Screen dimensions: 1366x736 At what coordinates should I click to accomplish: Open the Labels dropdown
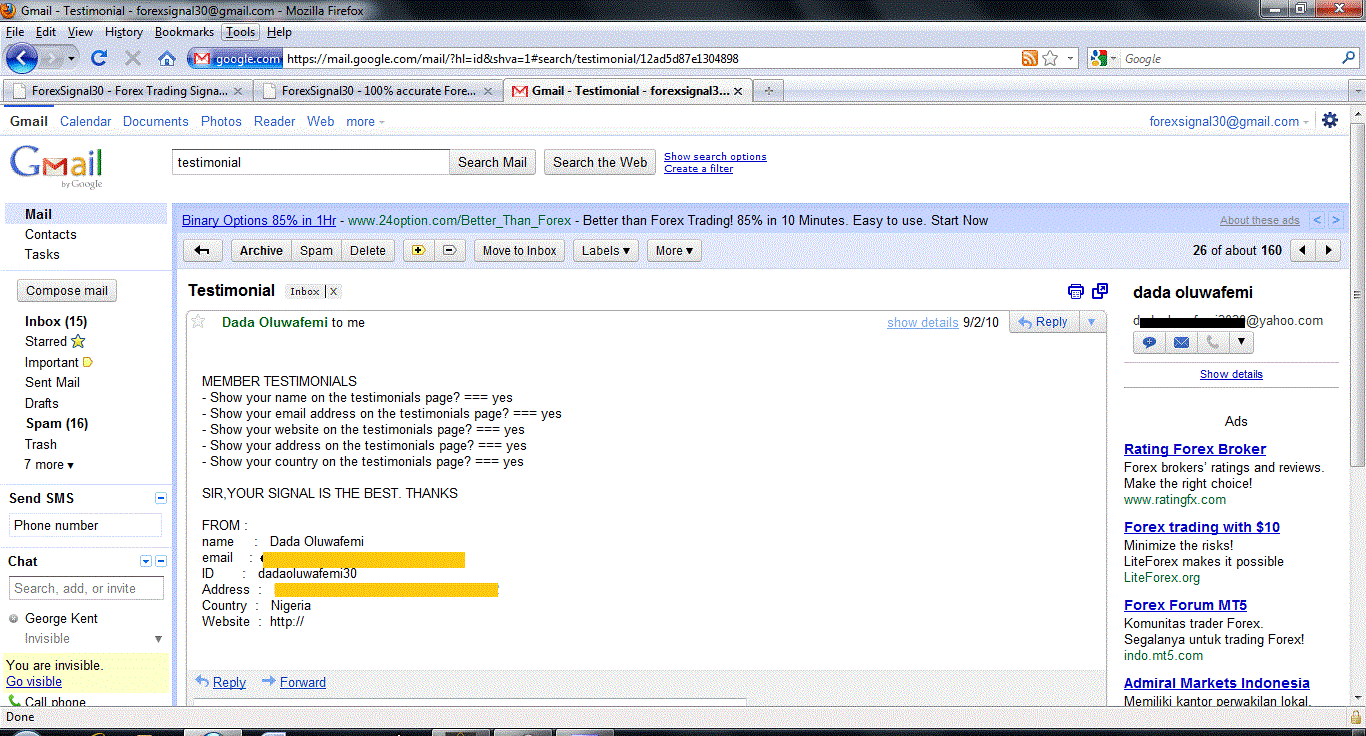click(606, 251)
